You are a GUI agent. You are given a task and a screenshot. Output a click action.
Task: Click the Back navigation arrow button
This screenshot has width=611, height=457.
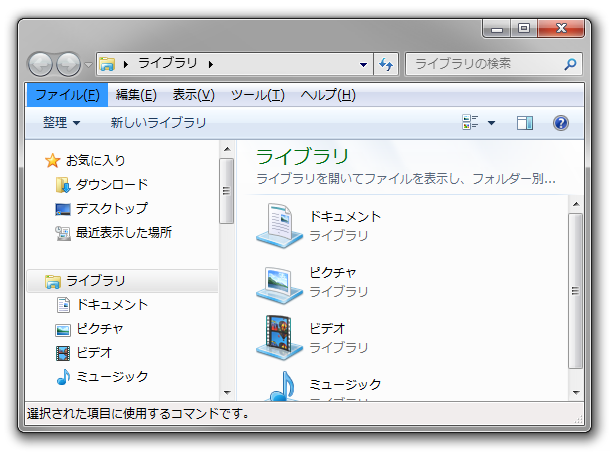pyautogui.click(x=40, y=64)
